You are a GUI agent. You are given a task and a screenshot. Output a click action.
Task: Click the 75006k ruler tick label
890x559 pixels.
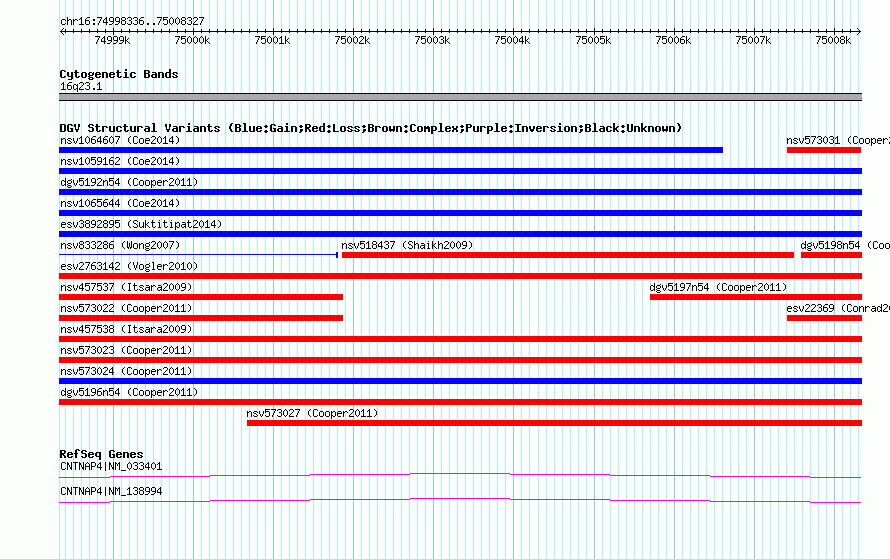tap(673, 40)
